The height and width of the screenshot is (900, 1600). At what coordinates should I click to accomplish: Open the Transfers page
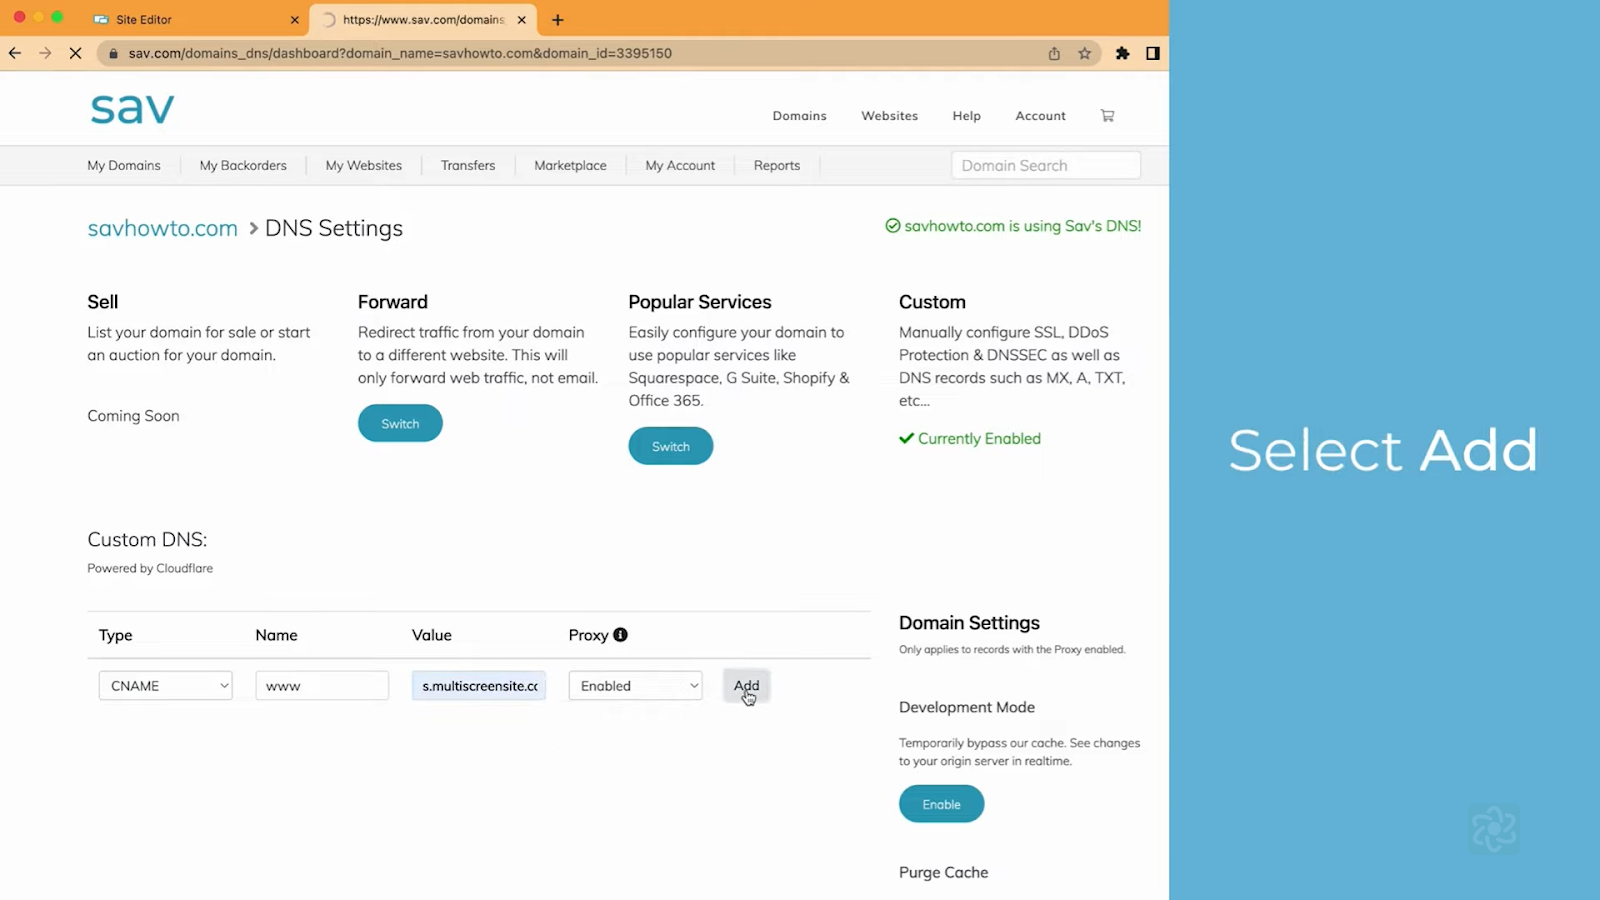coord(468,166)
